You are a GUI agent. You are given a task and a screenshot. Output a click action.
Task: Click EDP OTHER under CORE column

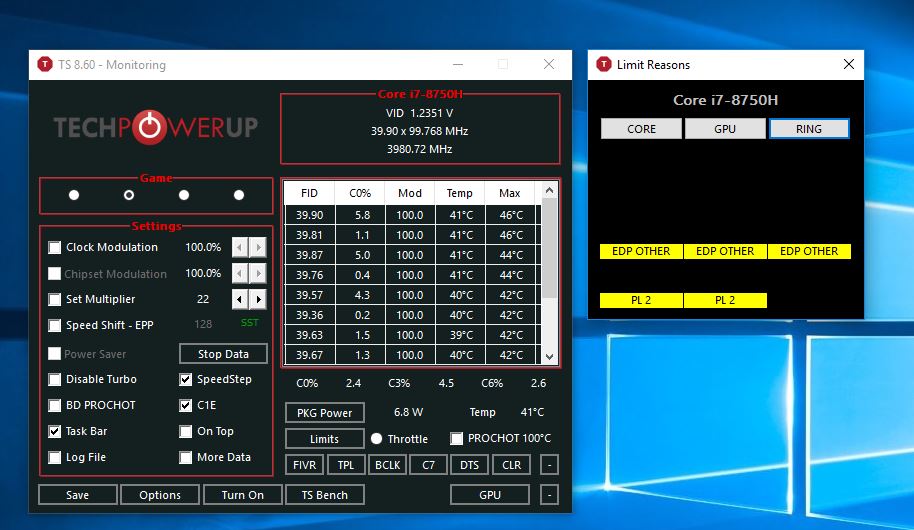[x=641, y=251]
